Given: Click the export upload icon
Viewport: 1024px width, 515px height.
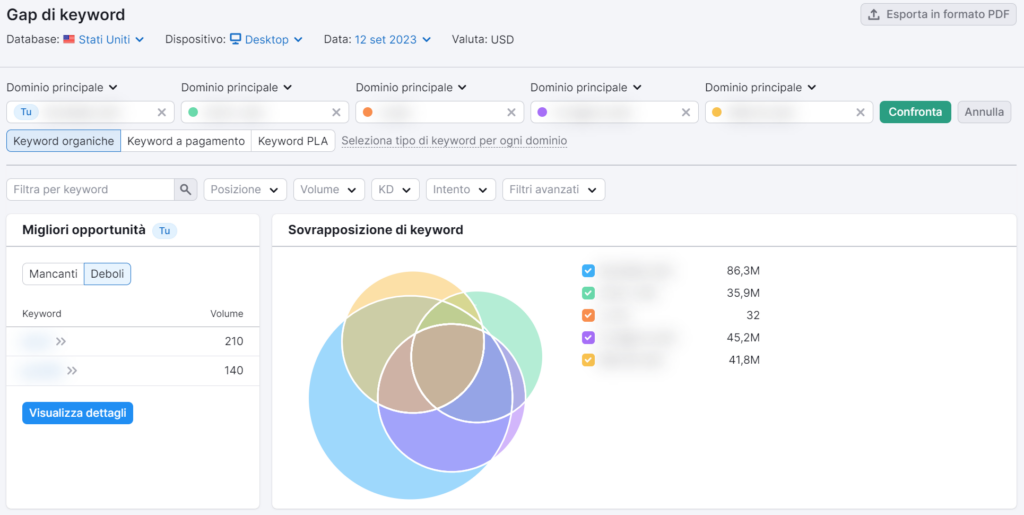Looking at the screenshot, I should coord(873,14).
